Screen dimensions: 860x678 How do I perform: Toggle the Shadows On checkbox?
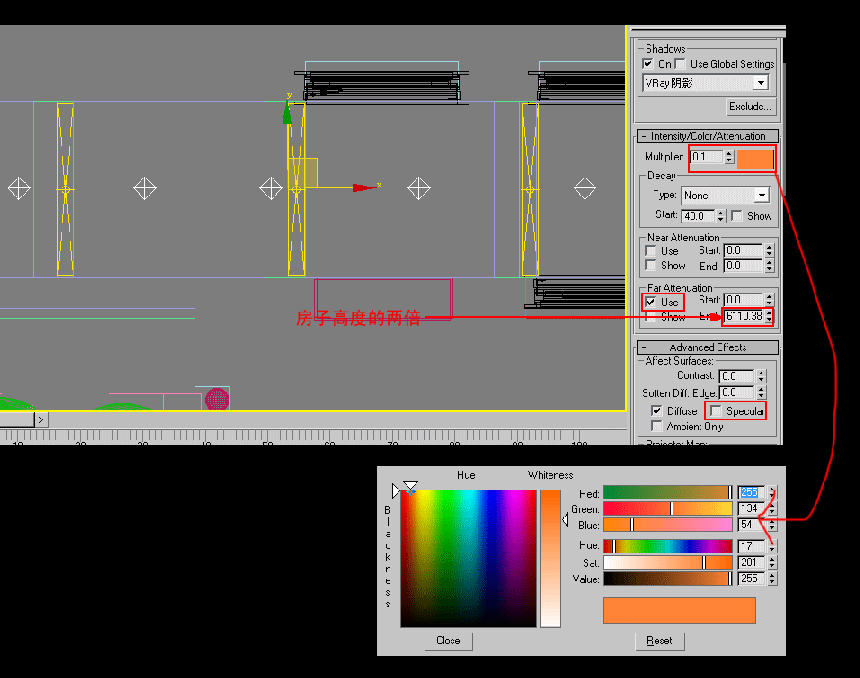[x=648, y=64]
